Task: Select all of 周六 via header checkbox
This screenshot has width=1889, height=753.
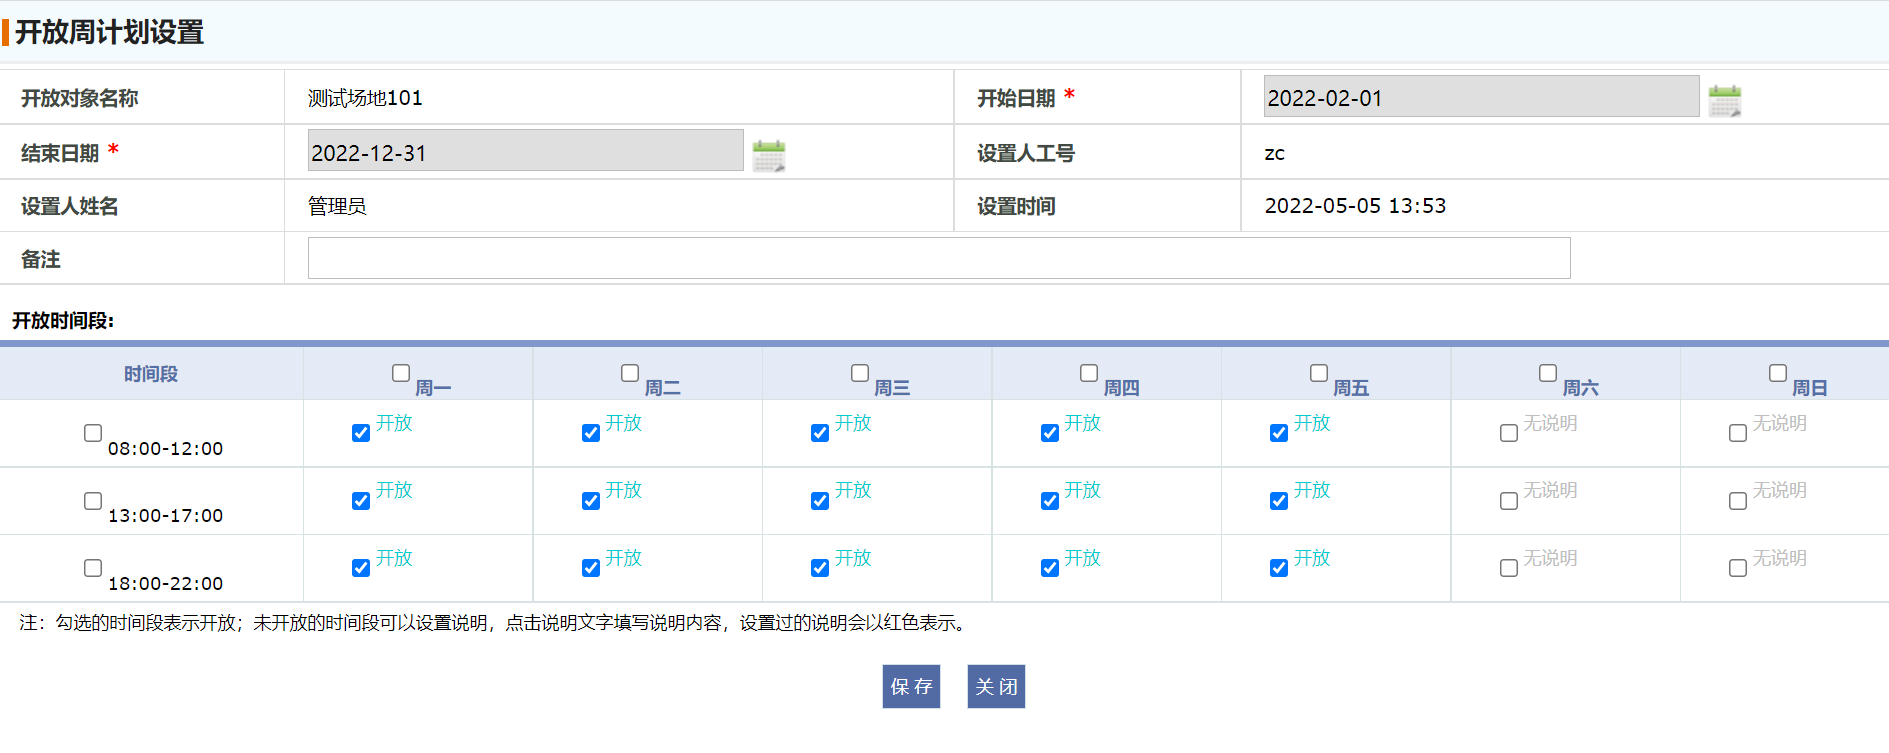Action: pyautogui.click(x=1548, y=373)
